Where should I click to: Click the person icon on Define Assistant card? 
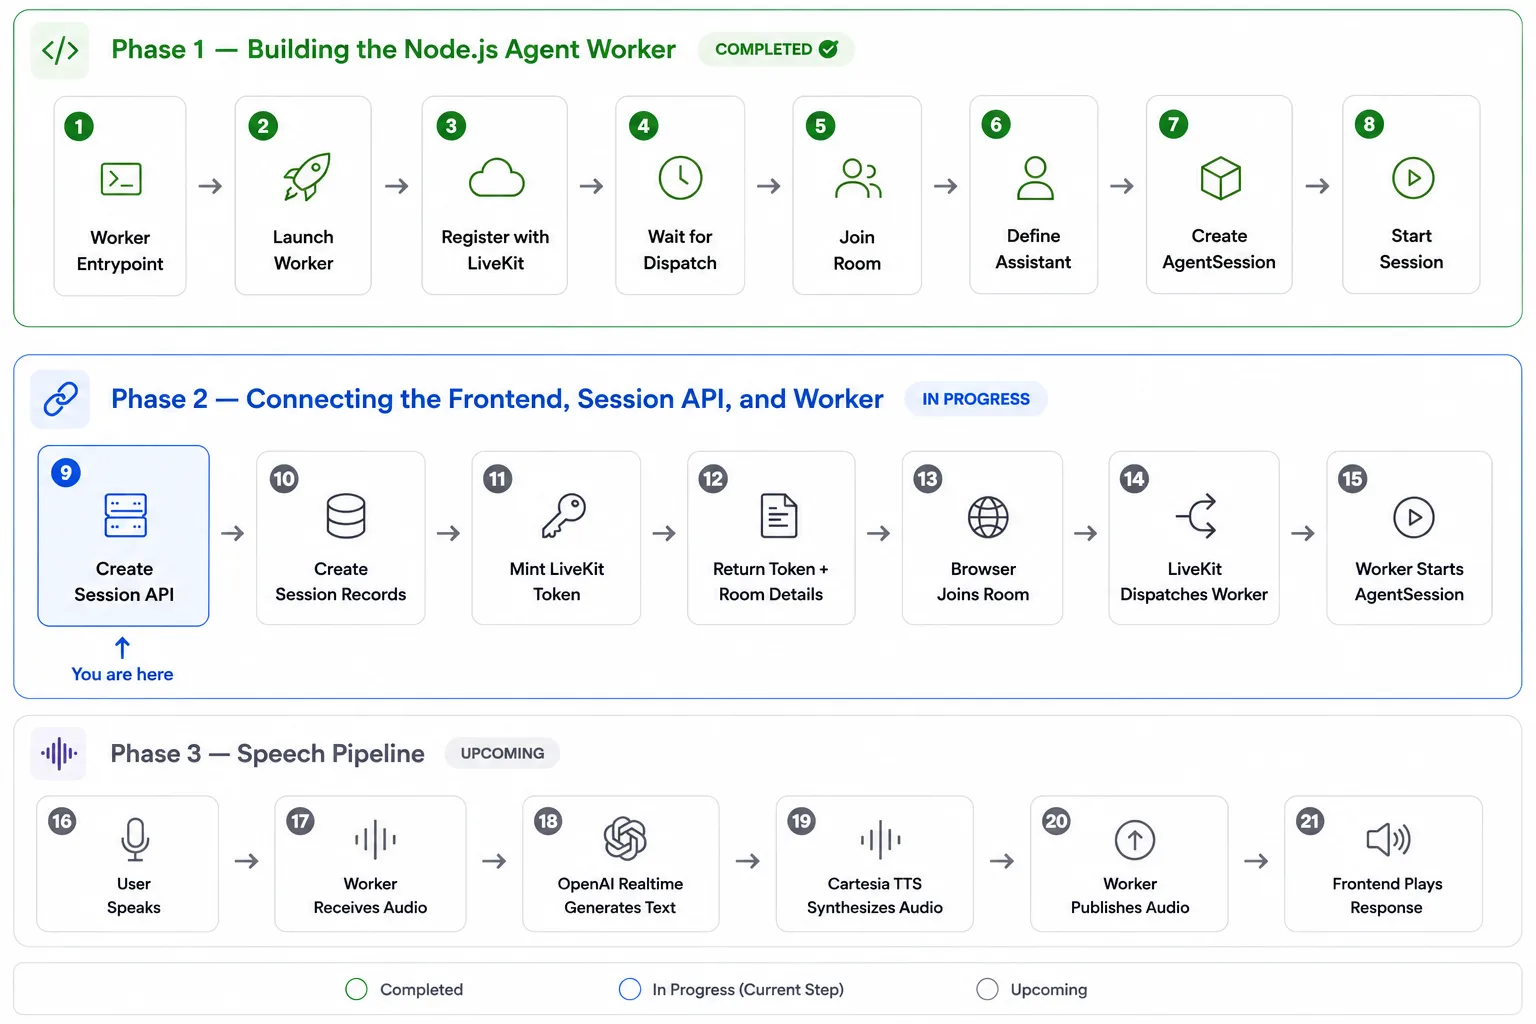(x=1035, y=178)
